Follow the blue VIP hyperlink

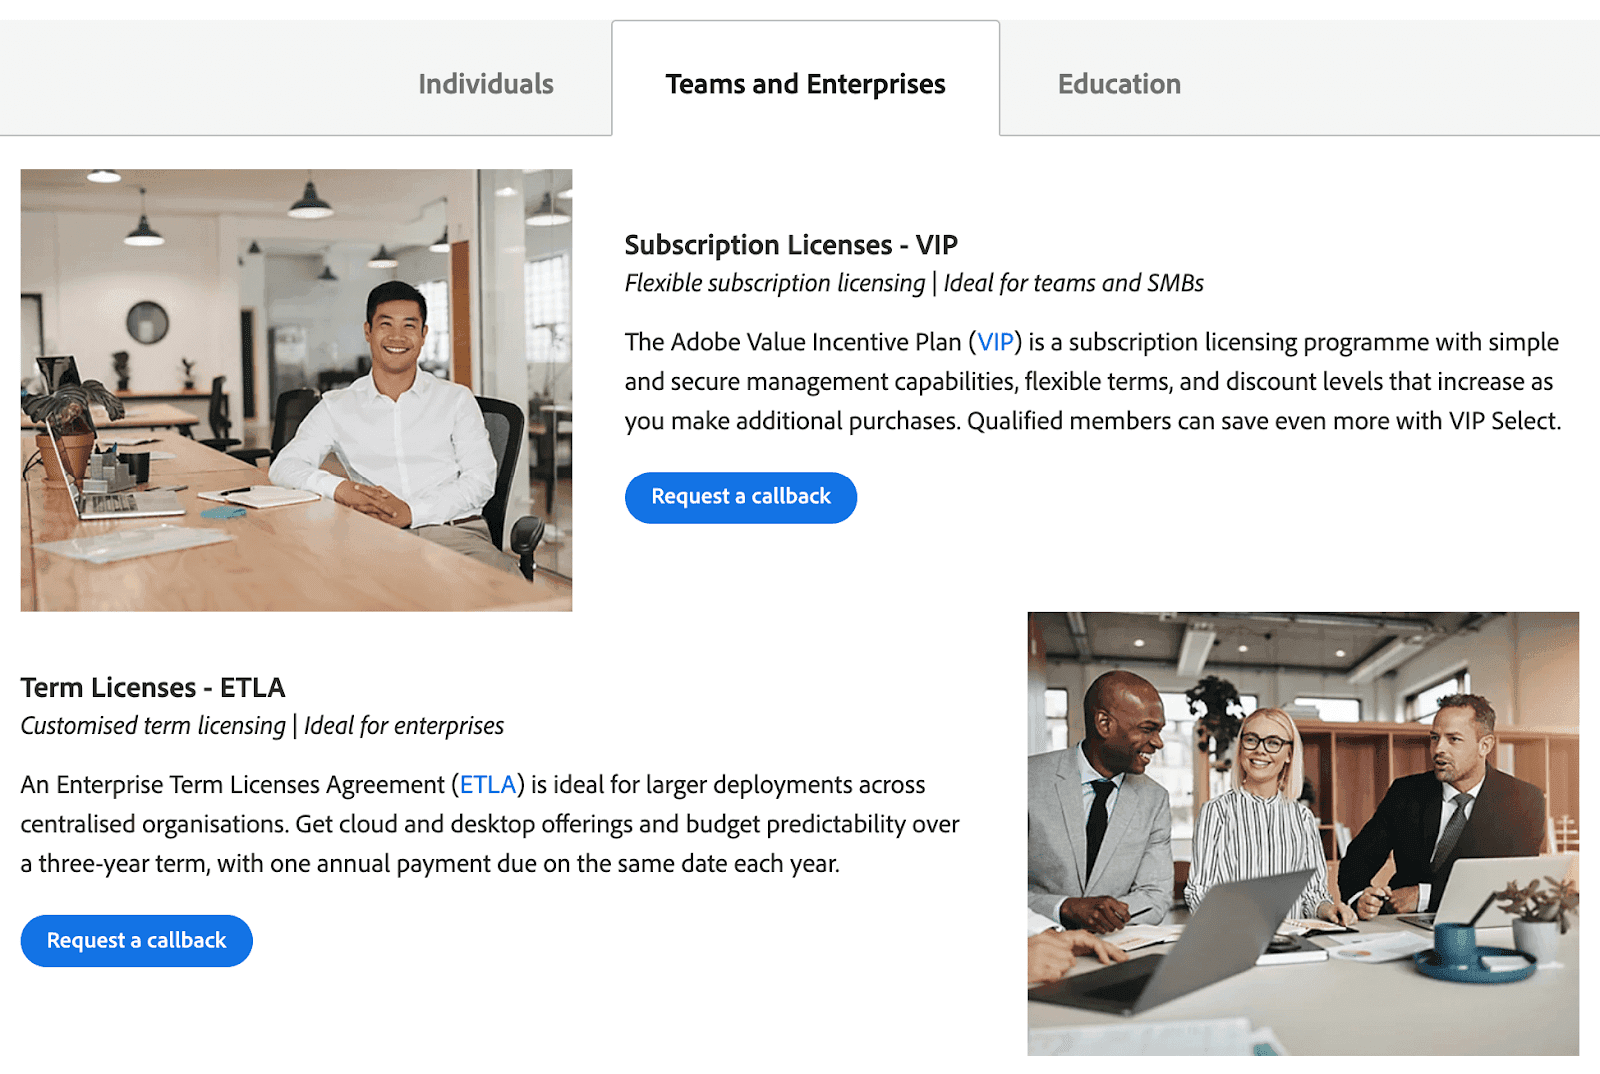click(995, 343)
